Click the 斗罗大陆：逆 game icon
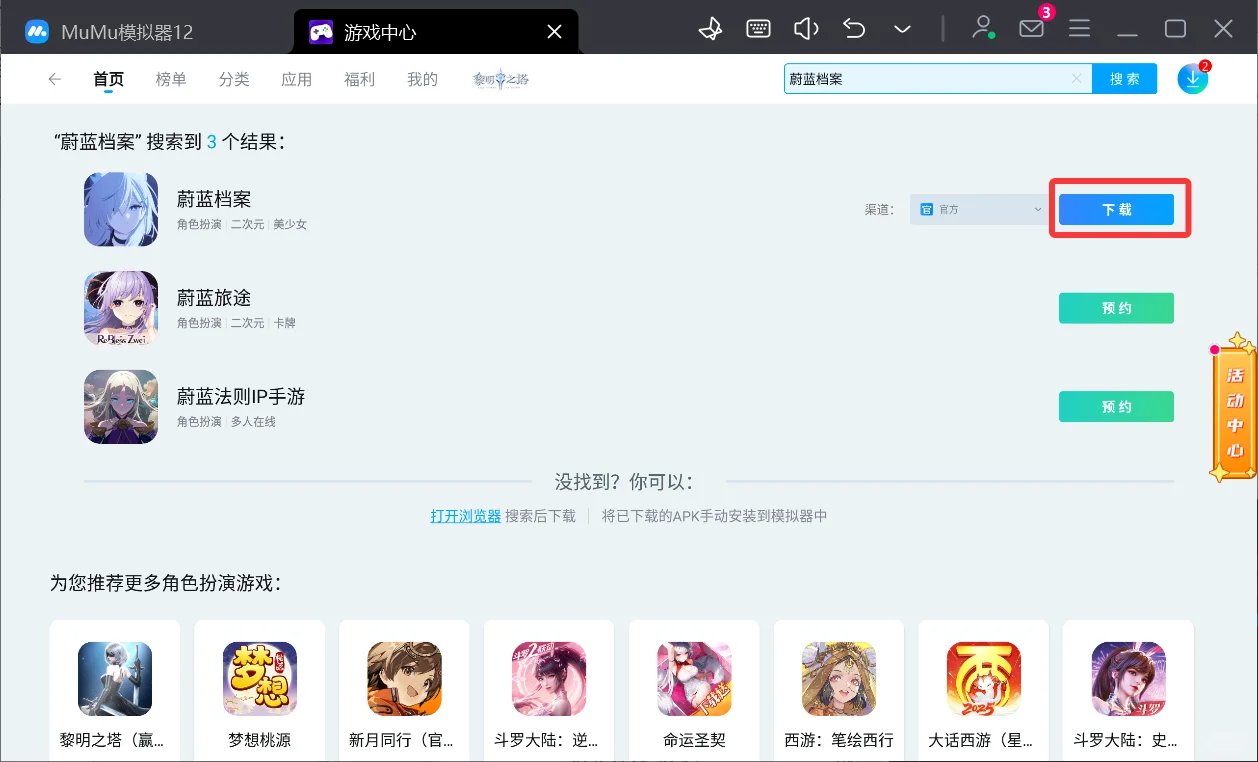Screen dimensions: 1258x762 (x=549, y=679)
